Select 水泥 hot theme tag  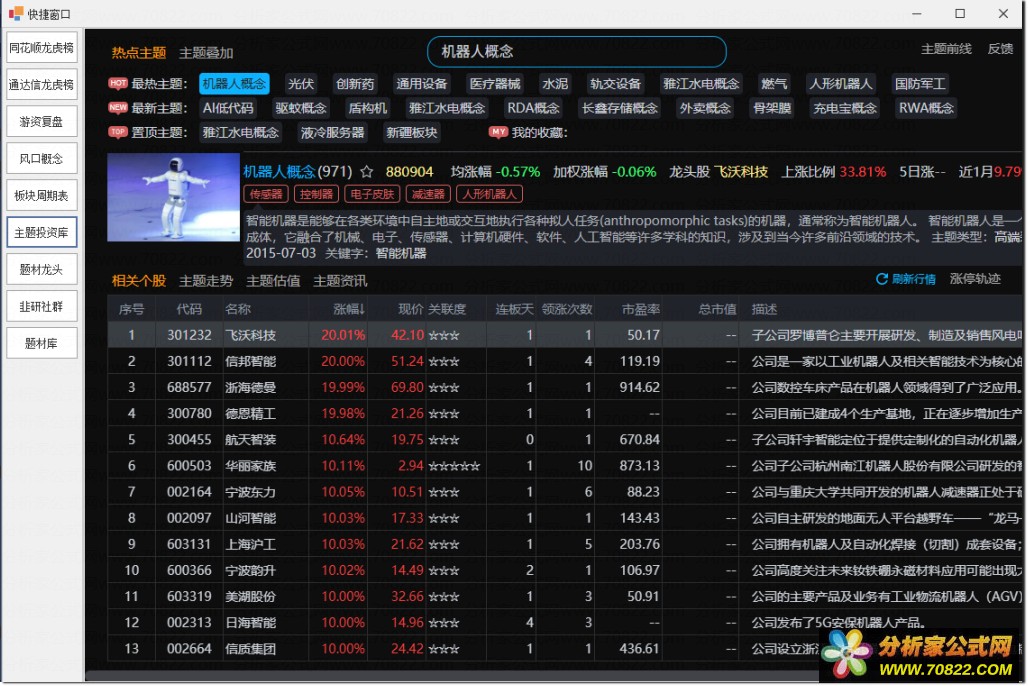[x=555, y=84]
